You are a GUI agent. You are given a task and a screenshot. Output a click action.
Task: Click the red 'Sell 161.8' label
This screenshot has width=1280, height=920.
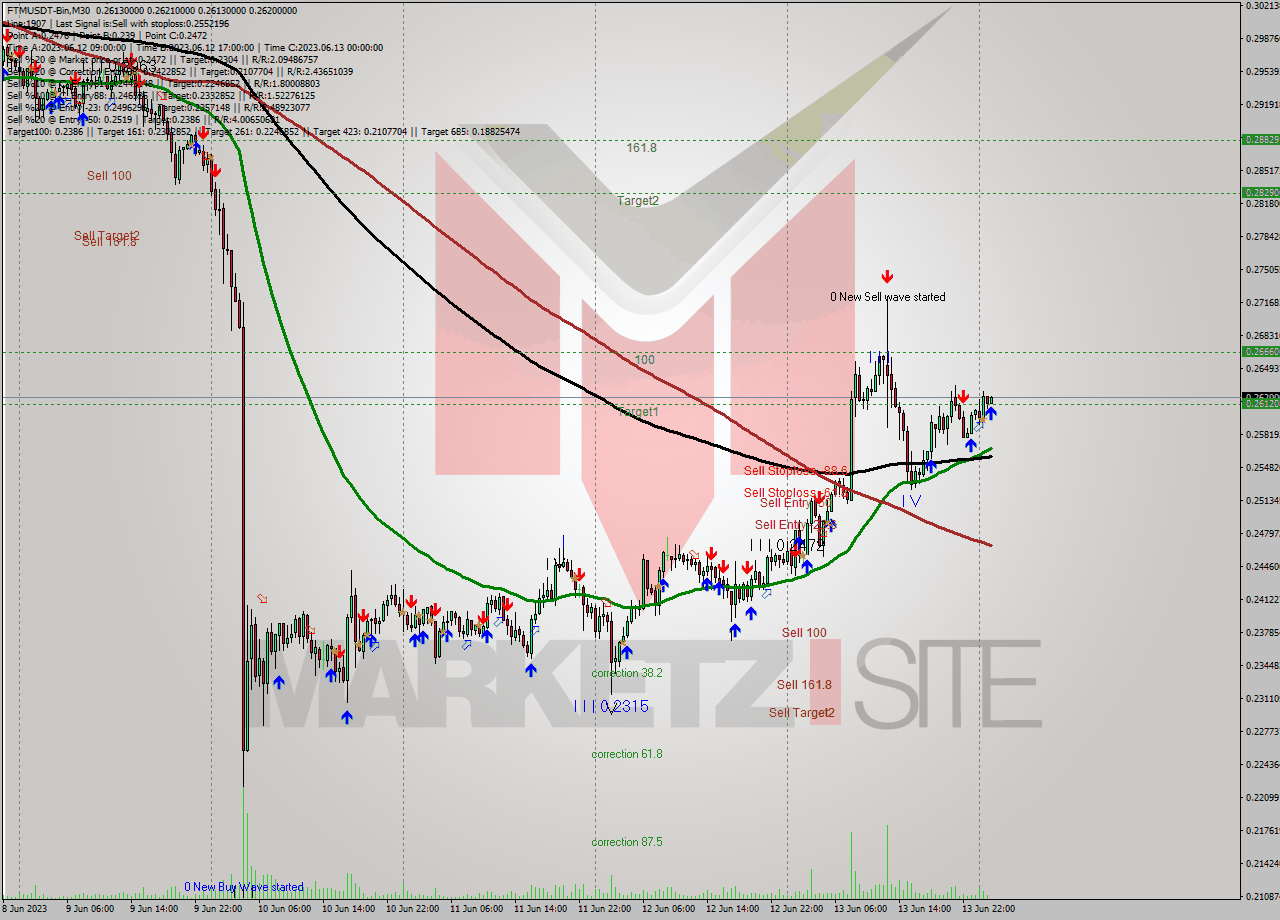(x=804, y=685)
